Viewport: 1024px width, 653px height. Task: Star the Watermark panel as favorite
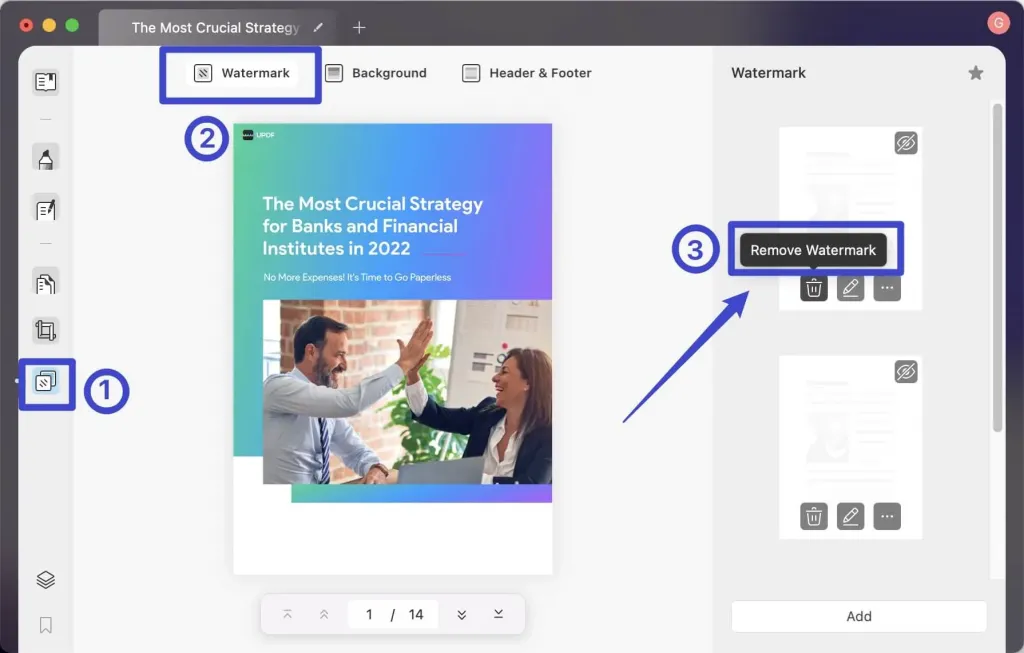[976, 73]
